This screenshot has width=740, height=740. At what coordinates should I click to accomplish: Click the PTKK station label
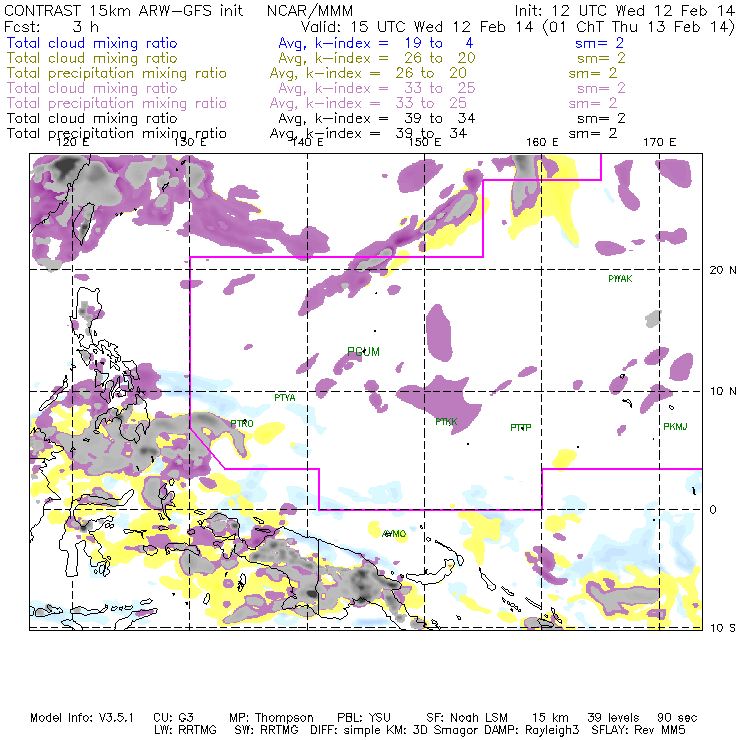click(x=446, y=421)
